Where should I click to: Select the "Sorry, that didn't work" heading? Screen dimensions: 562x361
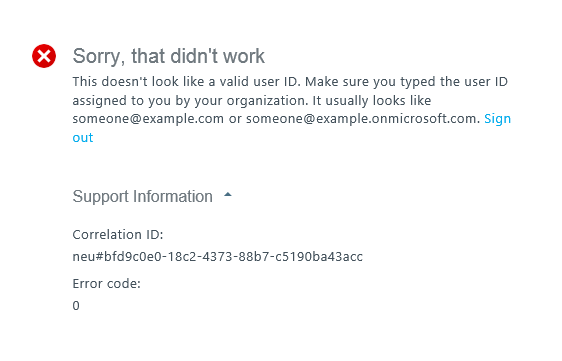tap(168, 56)
